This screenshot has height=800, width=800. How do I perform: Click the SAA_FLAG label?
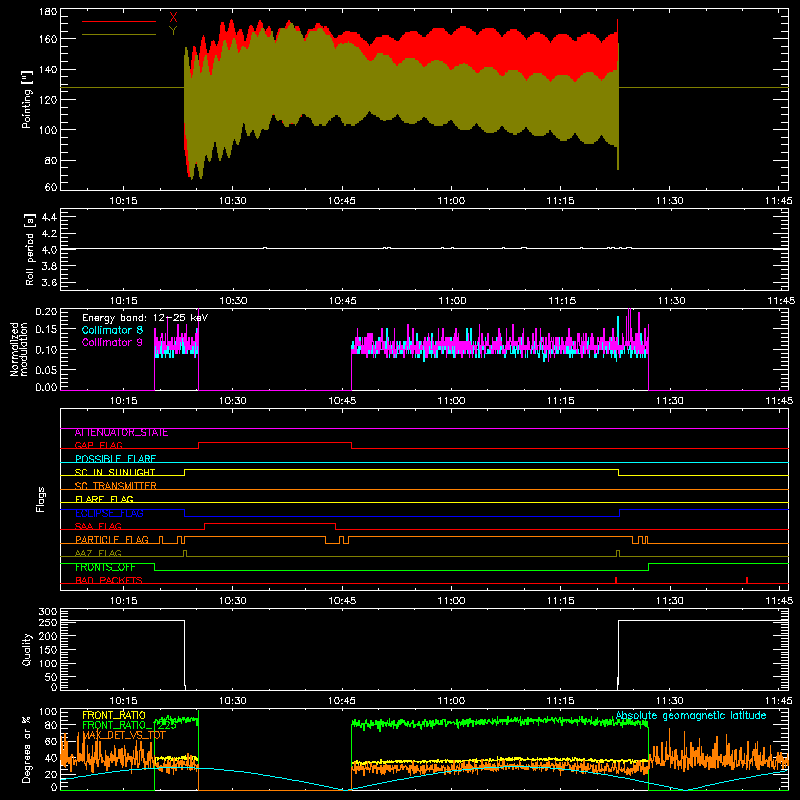point(98,526)
